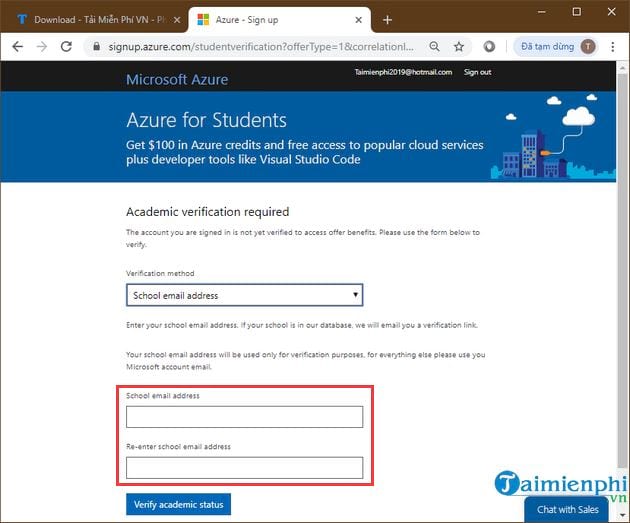Click the Academic verification required heading
Image resolution: width=630 pixels, height=523 pixels.
(x=208, y=212)
